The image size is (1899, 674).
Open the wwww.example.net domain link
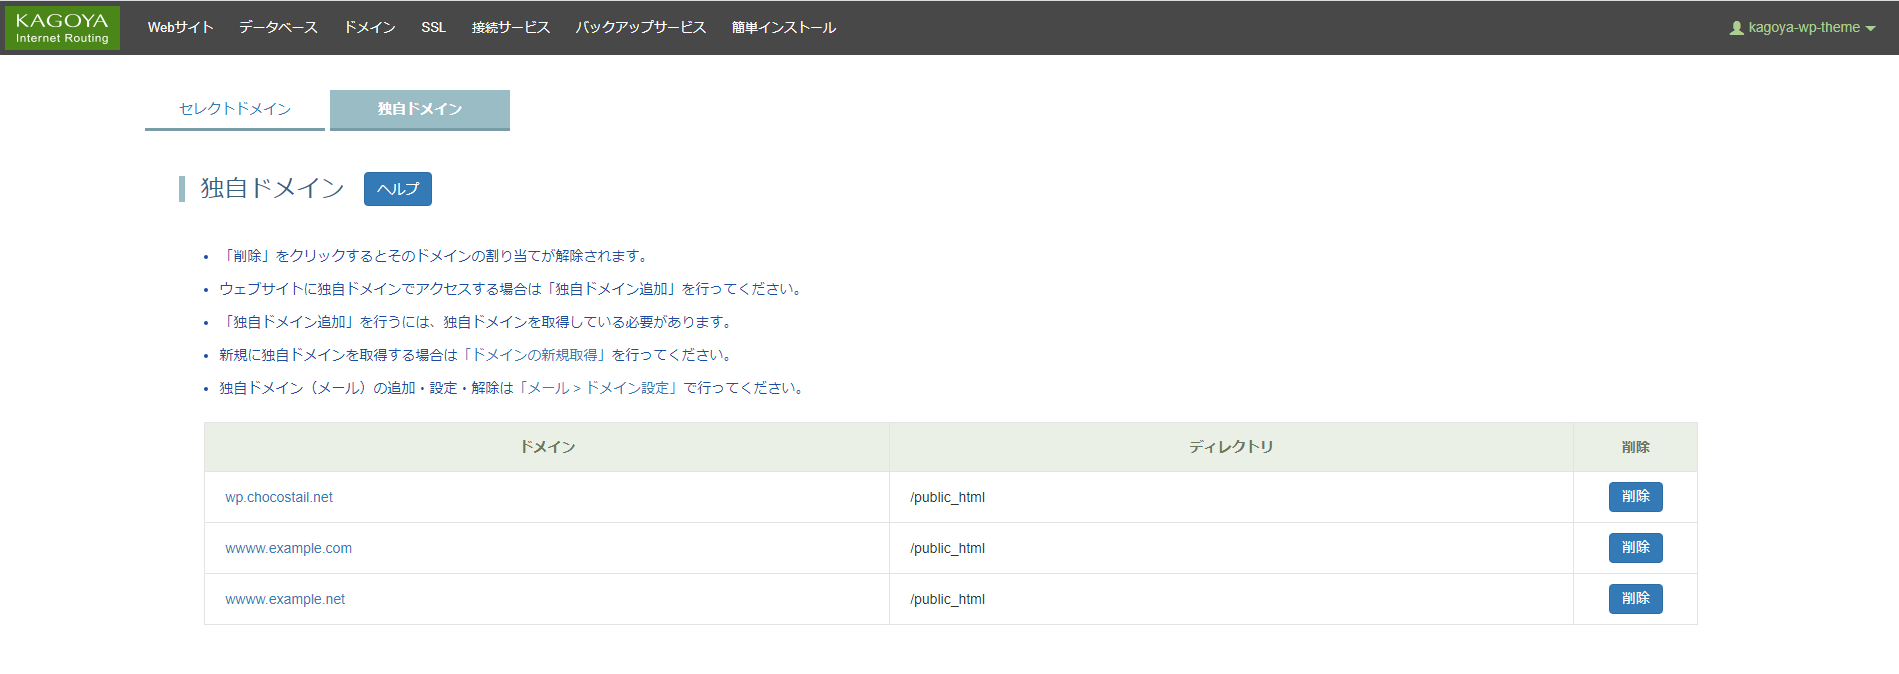[x=285, y=599]
